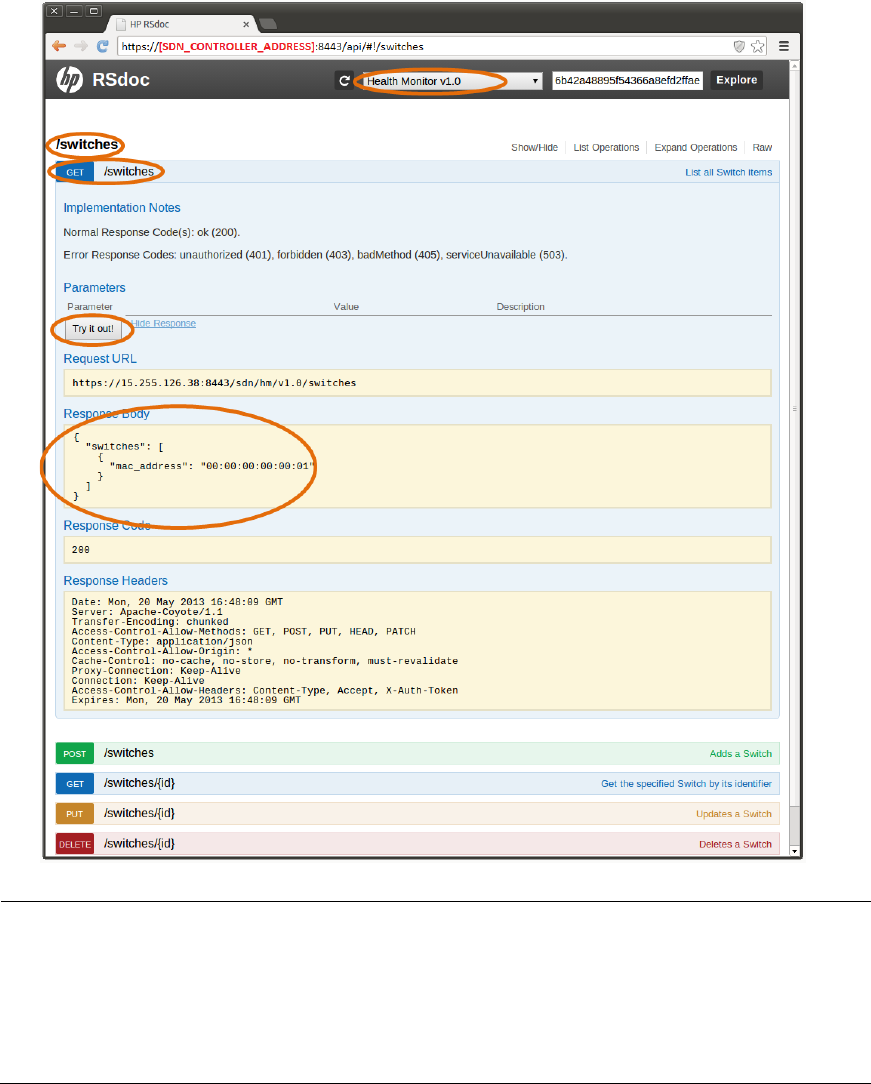The image size is (871, 1084).
Task: Click the Adds a Switch description
Action: (x=740, y=754)
